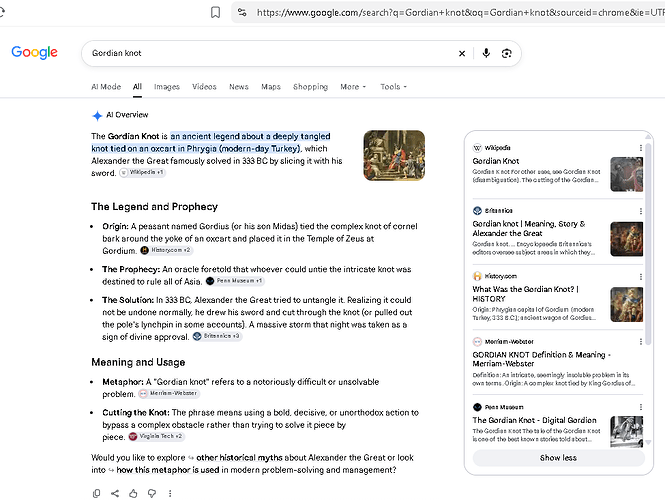Switch to Images tab

[167, 87]
